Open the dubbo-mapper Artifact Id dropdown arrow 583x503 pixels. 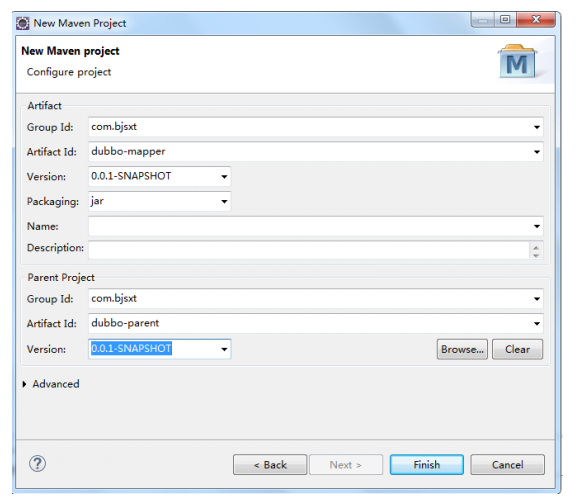pyautogui.click(x=537, y=152)
